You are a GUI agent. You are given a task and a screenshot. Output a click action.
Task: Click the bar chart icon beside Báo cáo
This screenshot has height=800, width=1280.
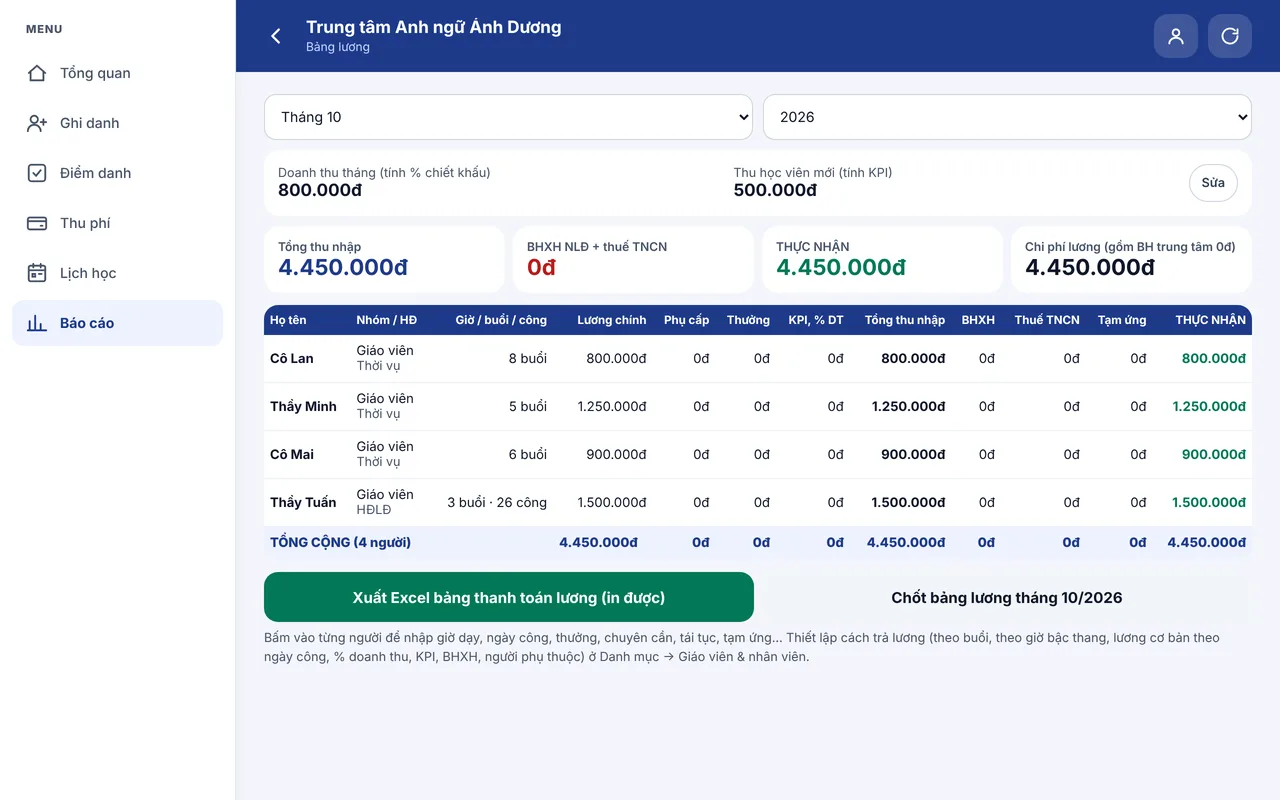coord(37,323)
